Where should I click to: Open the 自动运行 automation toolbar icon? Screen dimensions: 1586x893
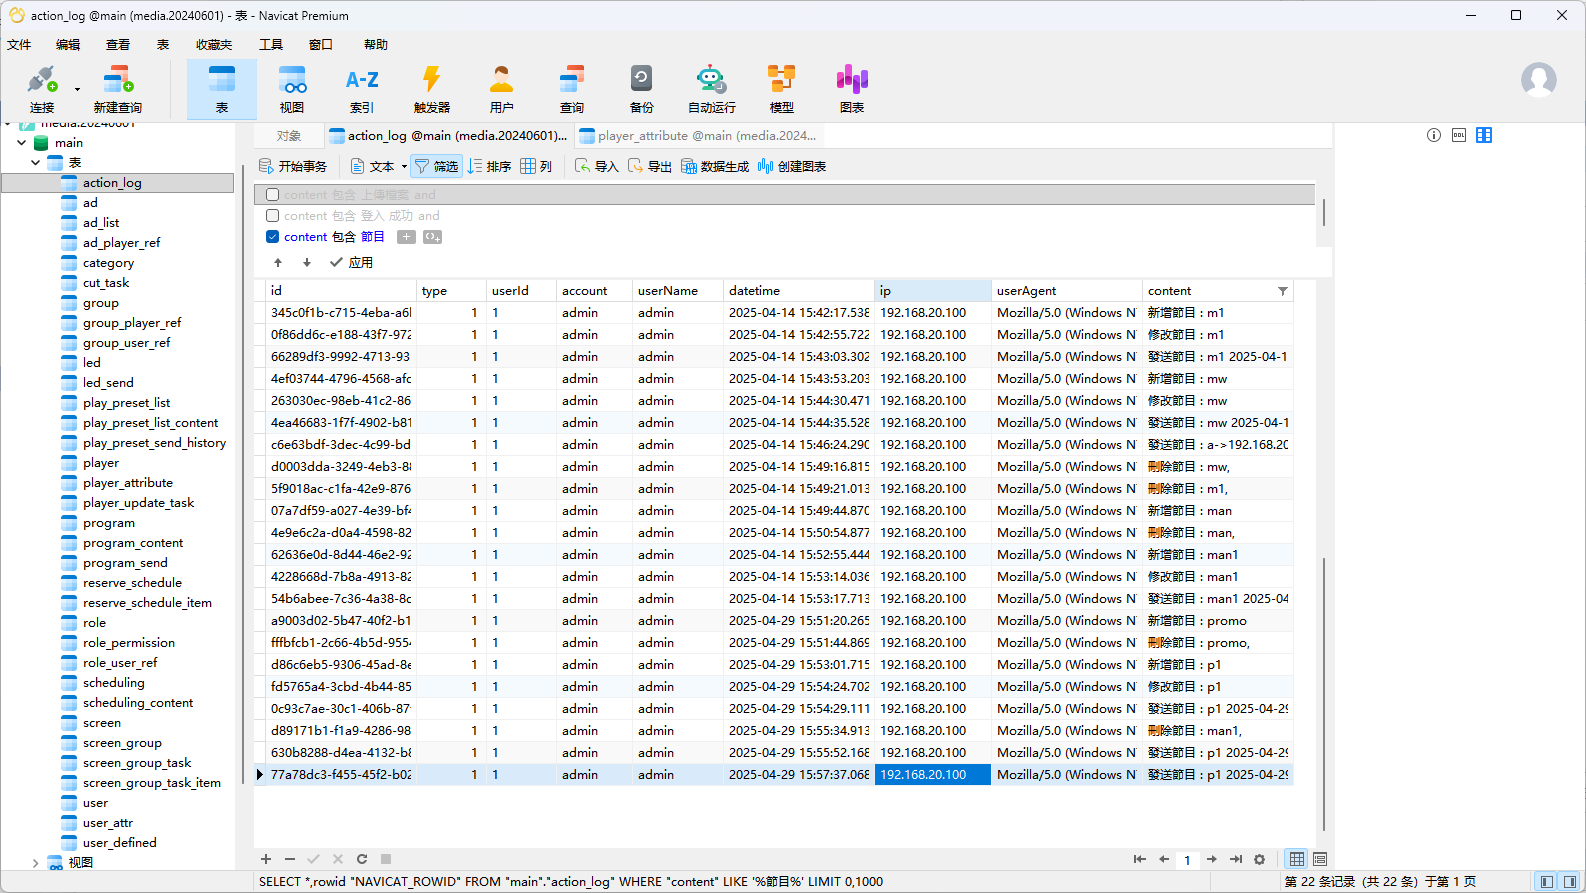pos(712,89)
